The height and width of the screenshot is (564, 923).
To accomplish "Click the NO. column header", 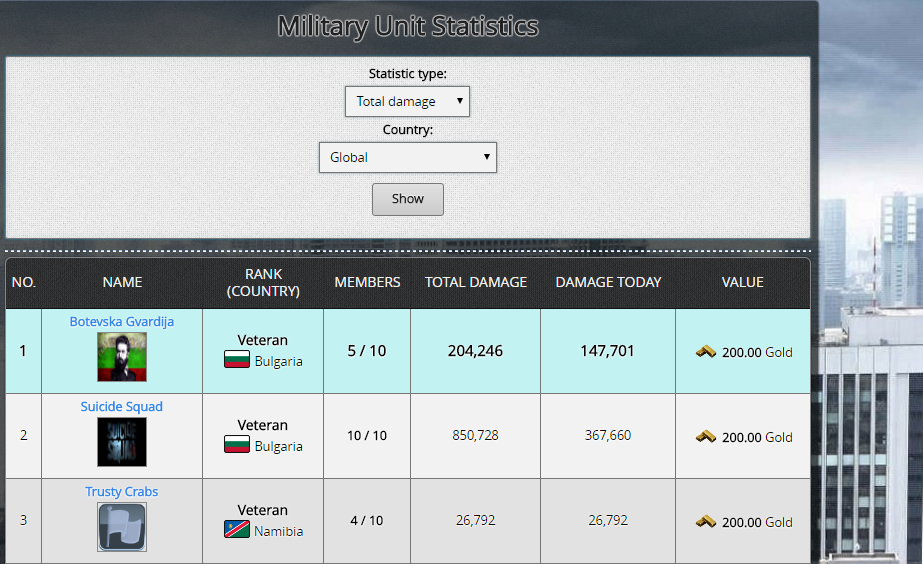I will point(24,282).
